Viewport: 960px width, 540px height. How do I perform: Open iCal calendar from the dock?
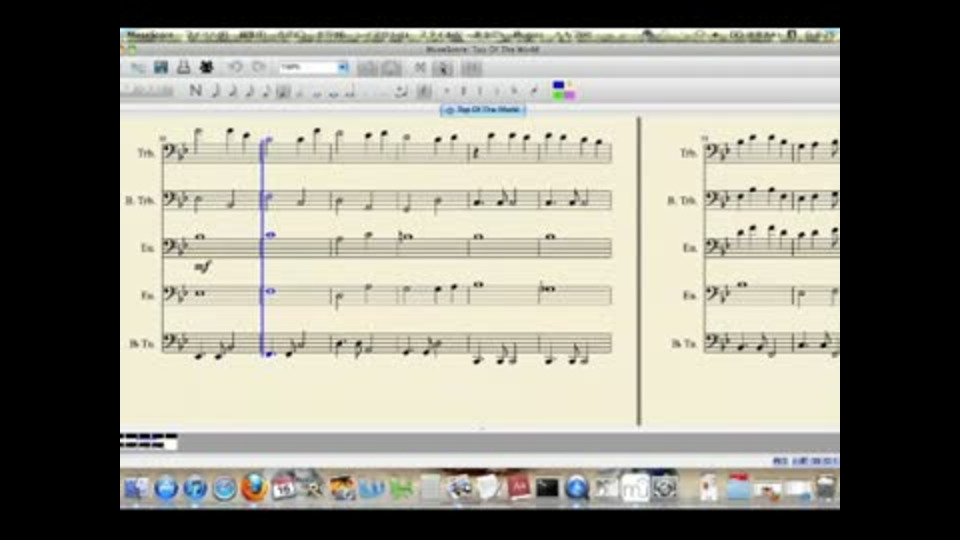283,488
